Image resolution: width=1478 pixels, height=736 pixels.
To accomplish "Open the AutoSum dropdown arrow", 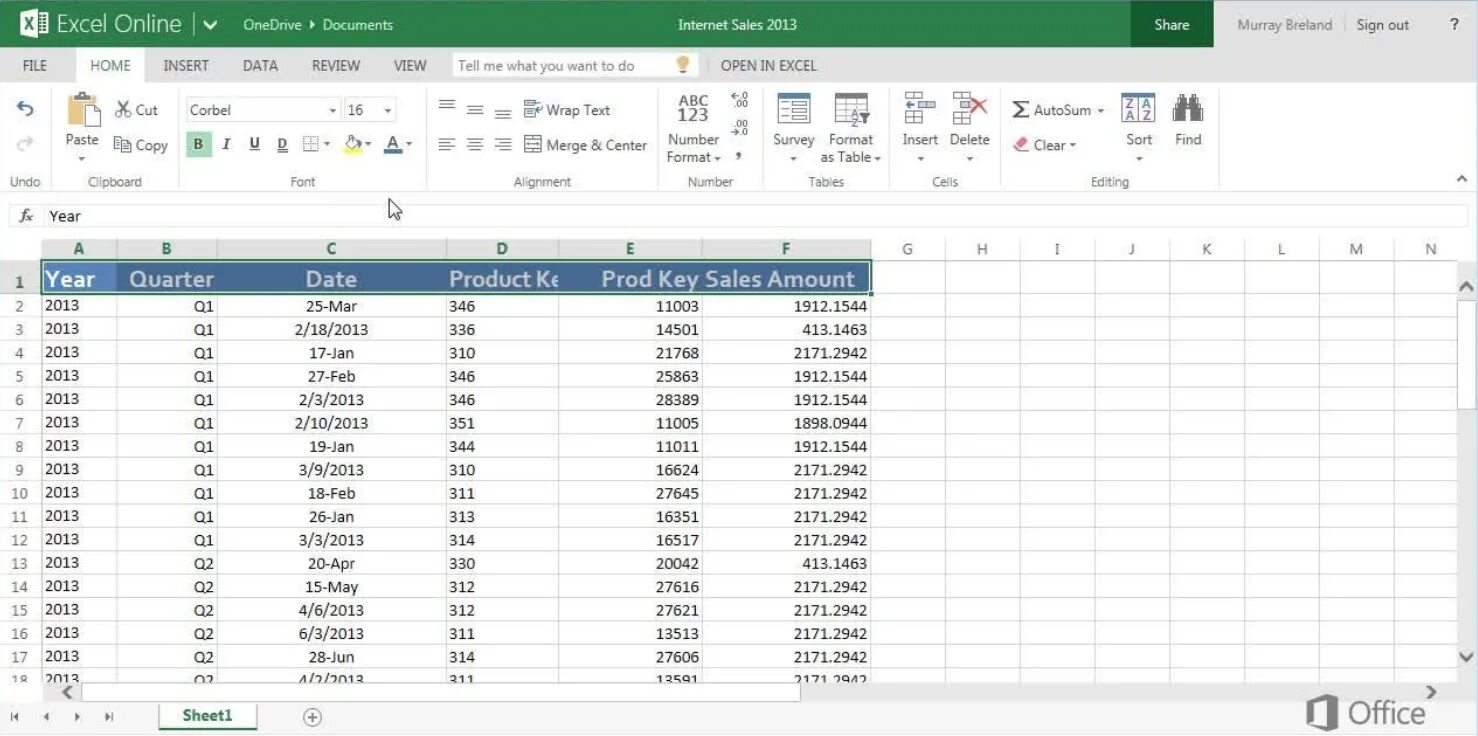I will pos(1101,110).
